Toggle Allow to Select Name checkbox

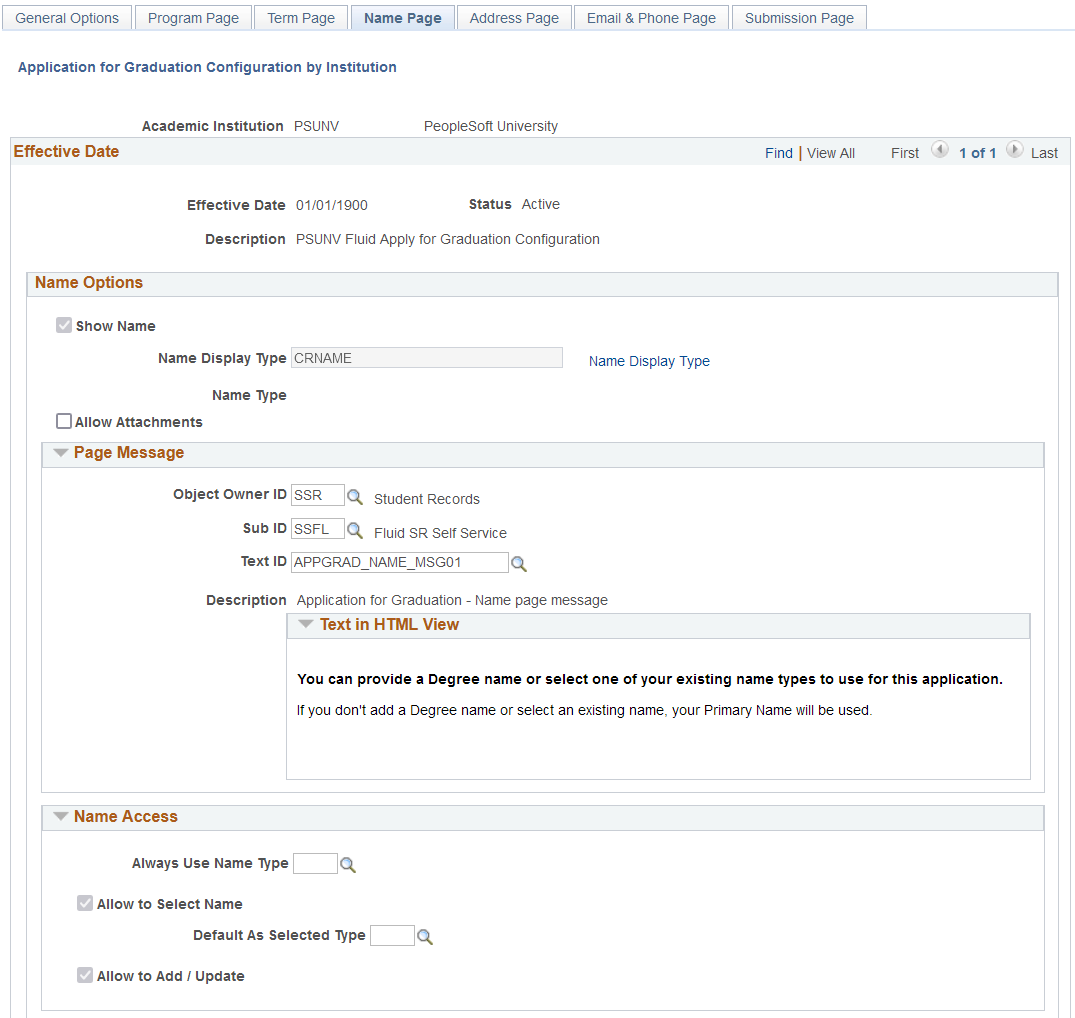(85, 903)
